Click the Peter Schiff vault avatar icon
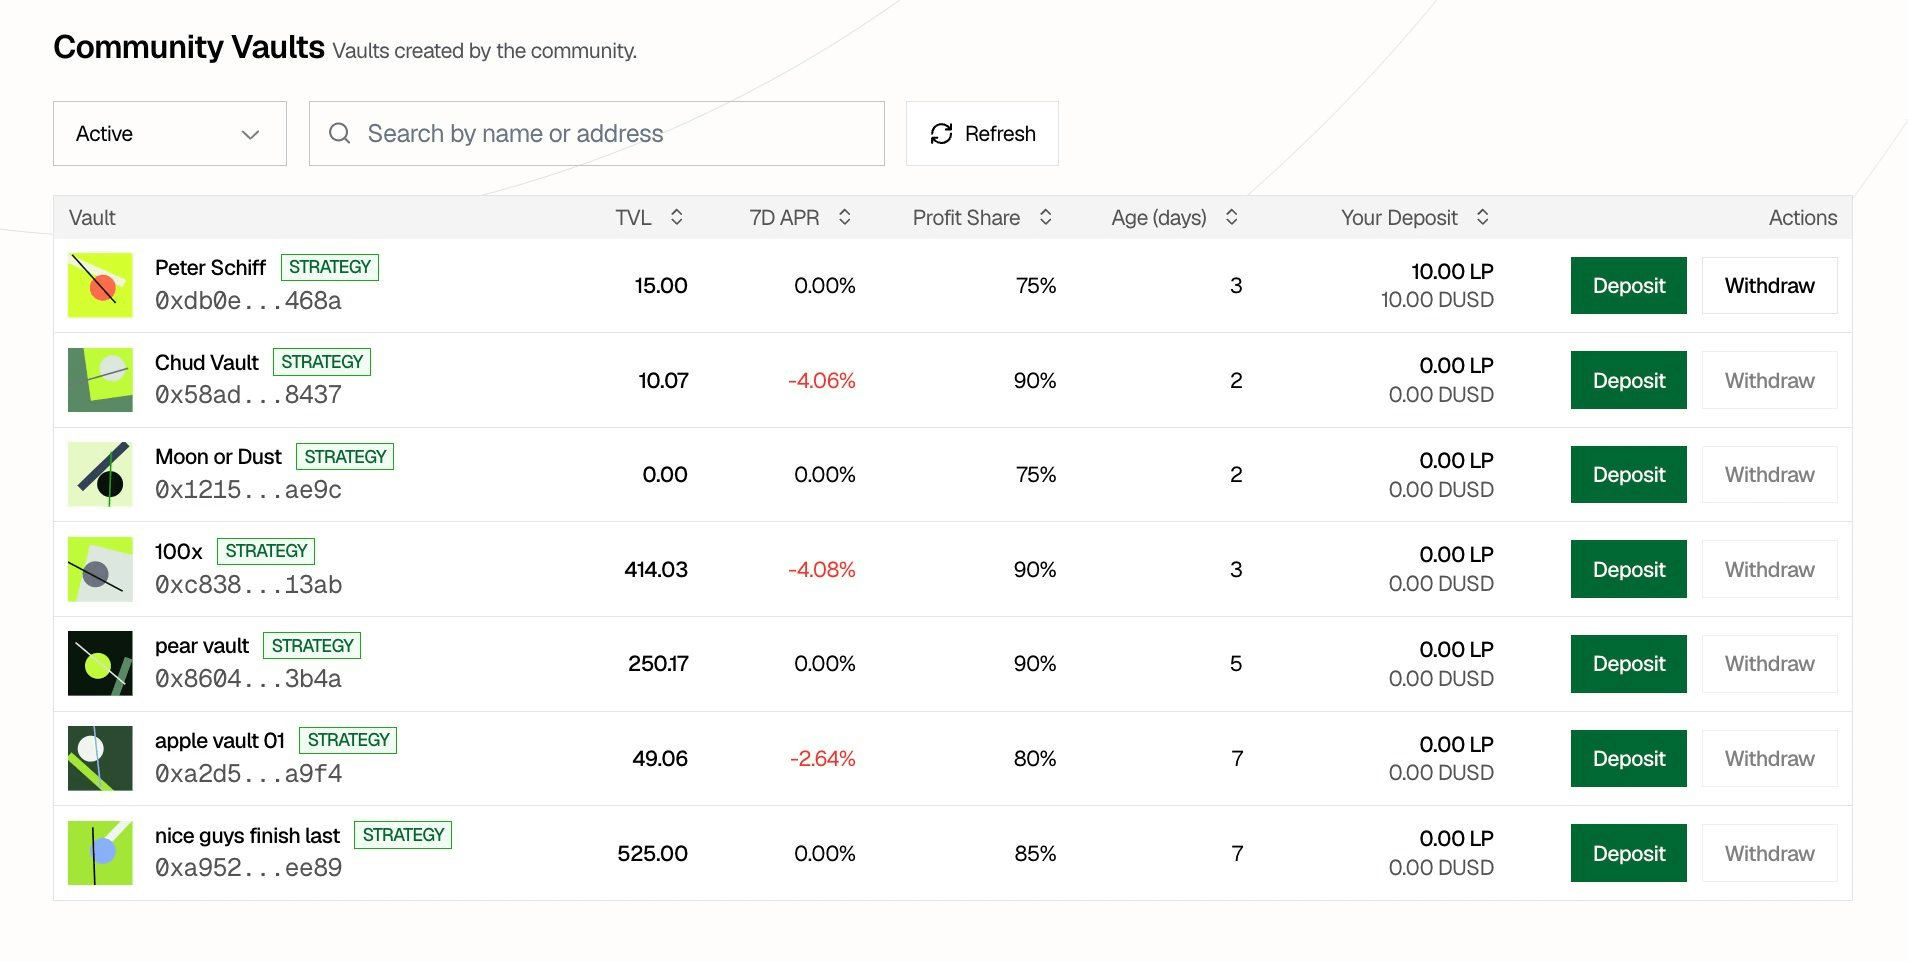The height and width of the screenshot is (962, 1908). tap(100, 285)
